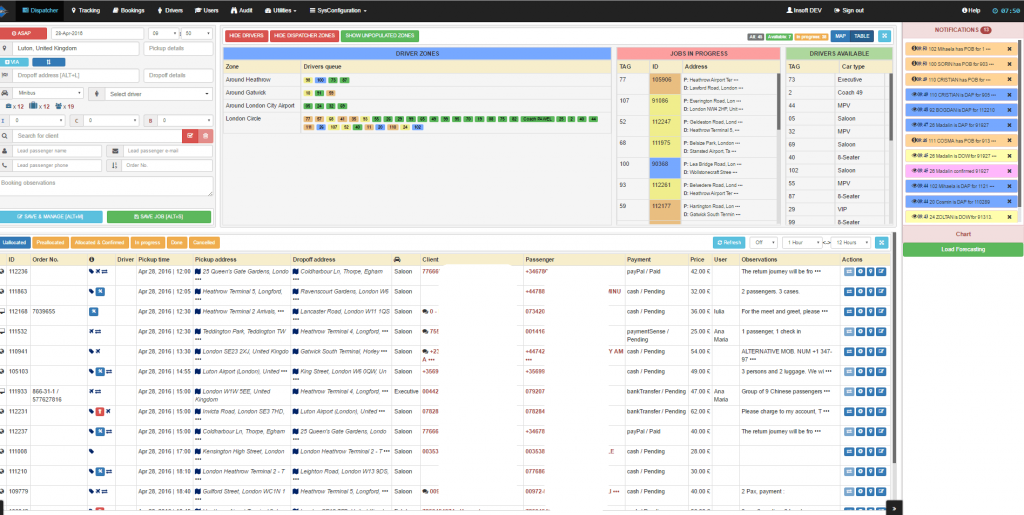Click SAVE JOB button
The width and height of the screenshot is (1024, 515).
159,216
